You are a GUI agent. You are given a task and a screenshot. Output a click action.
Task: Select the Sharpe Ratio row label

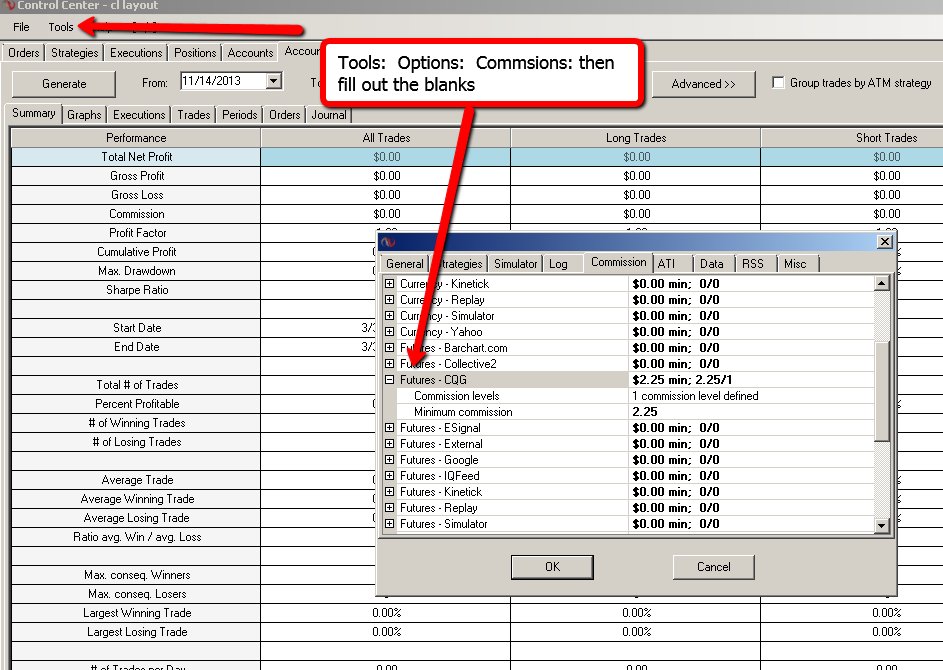137,290
